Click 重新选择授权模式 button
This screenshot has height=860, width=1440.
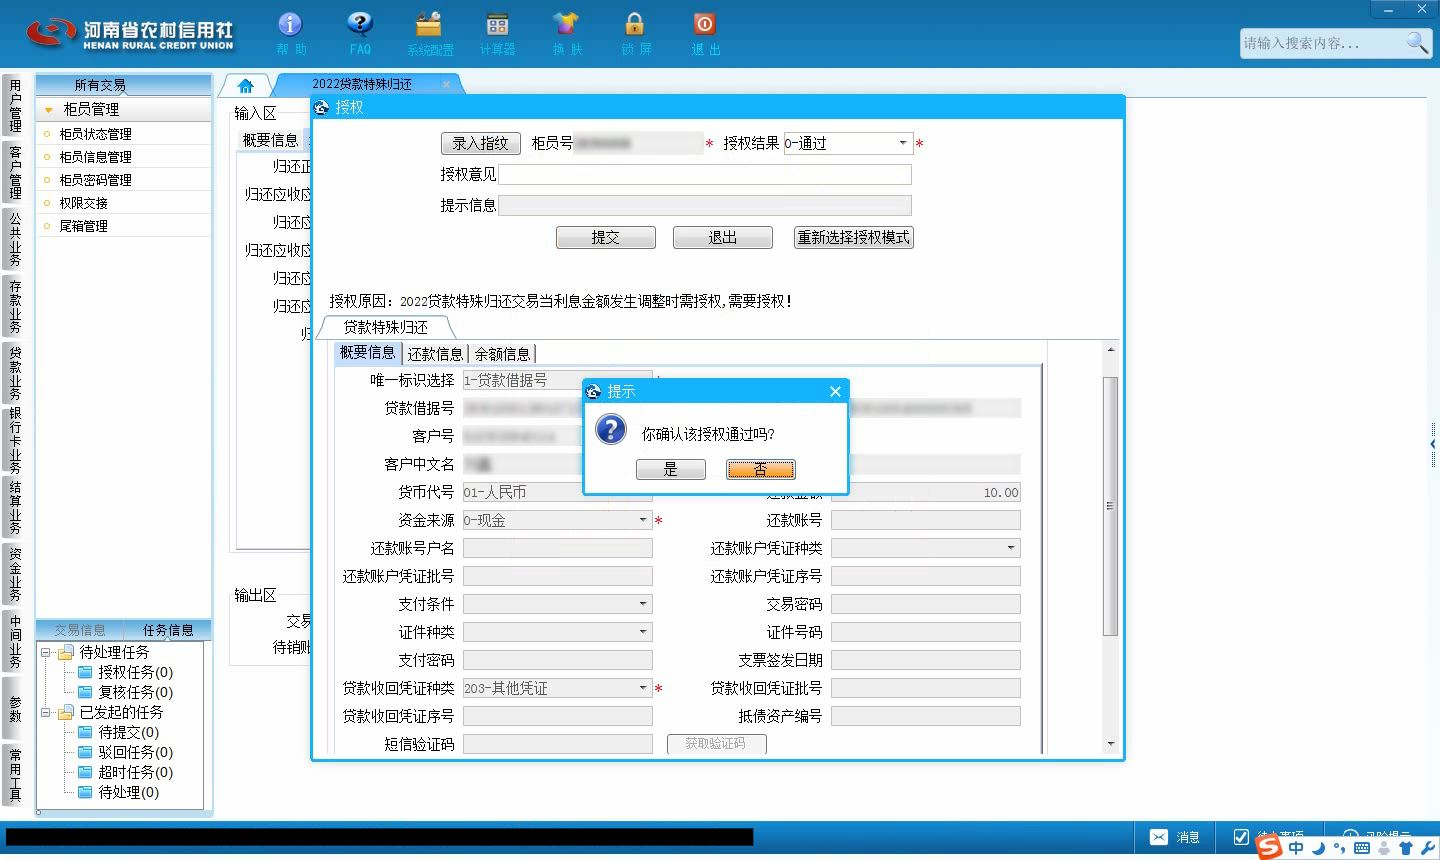[x=854, y=237]
